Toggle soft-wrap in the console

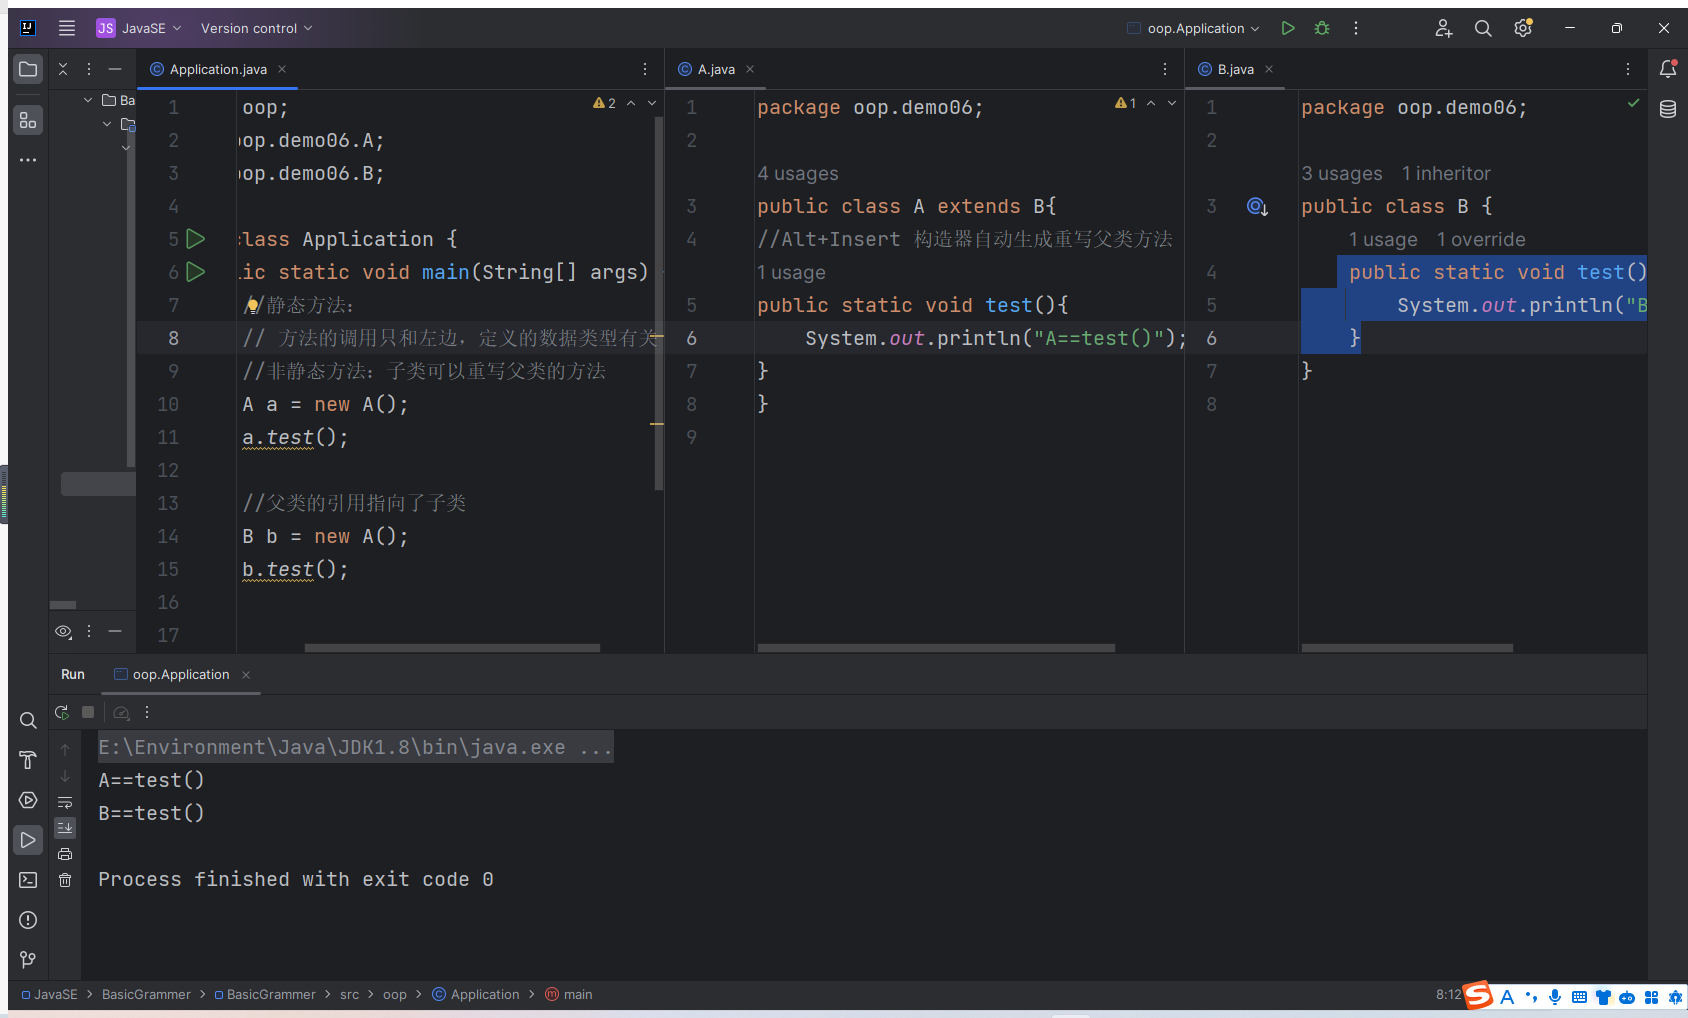pos(65,802)
